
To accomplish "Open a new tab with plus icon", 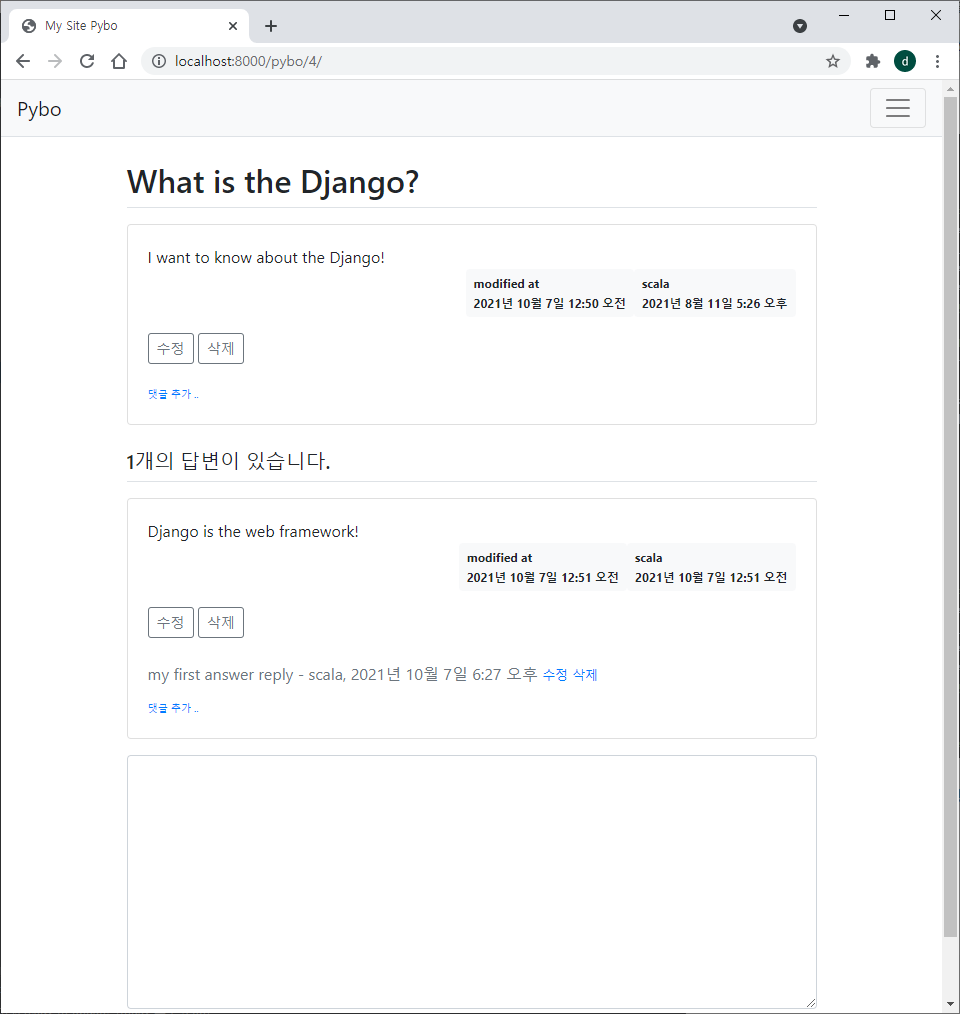I will pyautogui.click(x=271, y=26).
